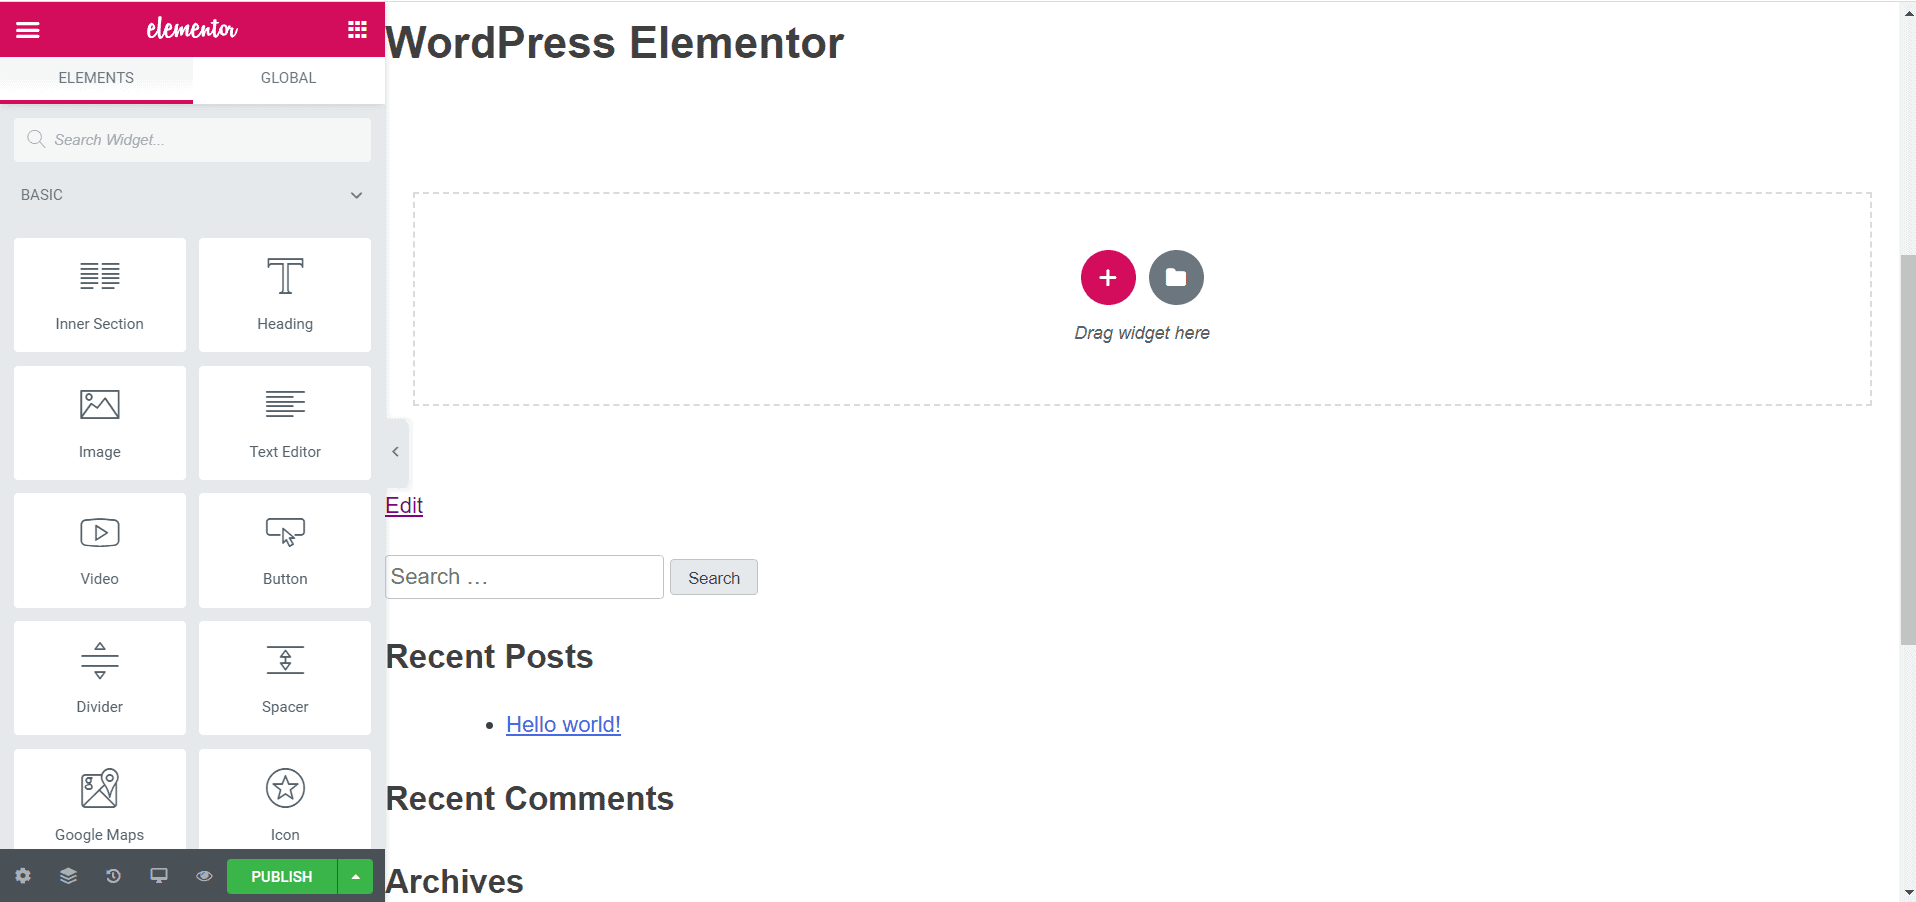
Task: Switch to the ELEMENTS tab
Action: pos(96,78)
